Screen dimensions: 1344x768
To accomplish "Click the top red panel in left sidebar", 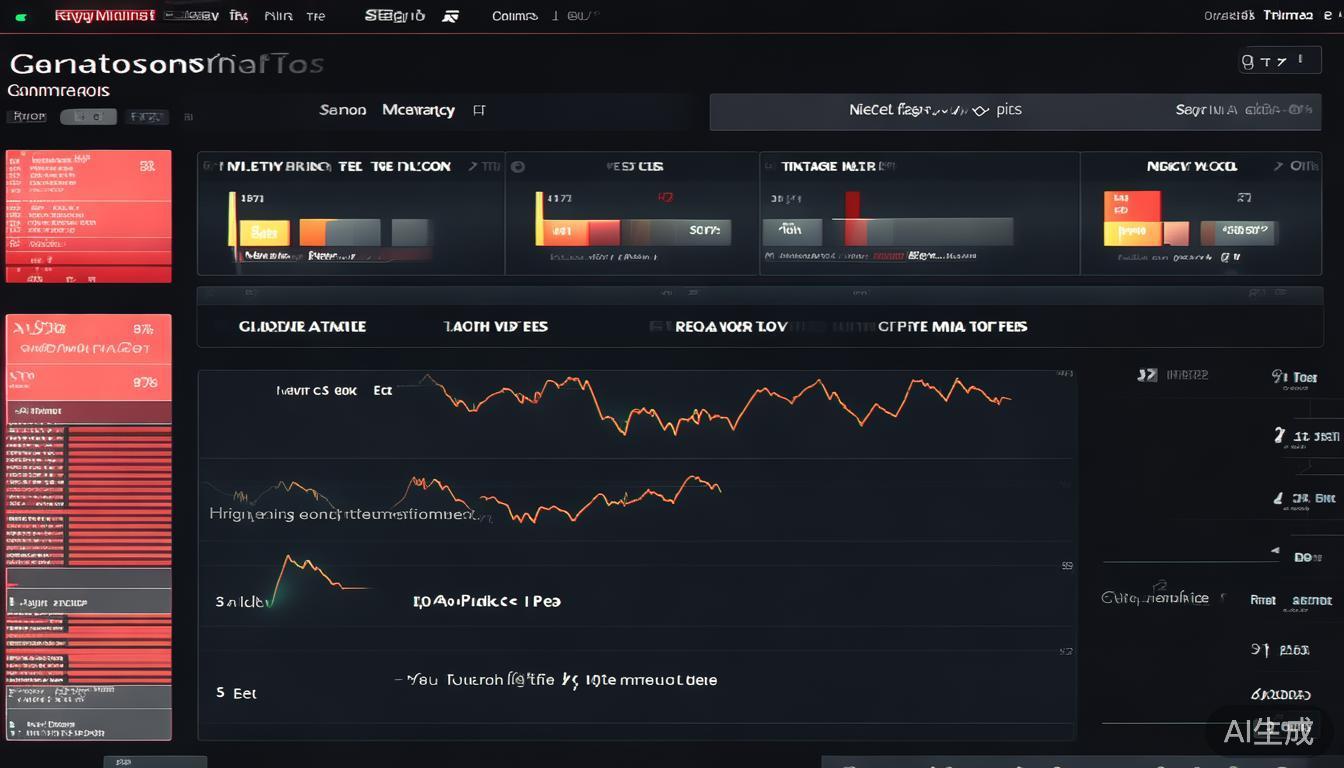I will coord(88,216).
